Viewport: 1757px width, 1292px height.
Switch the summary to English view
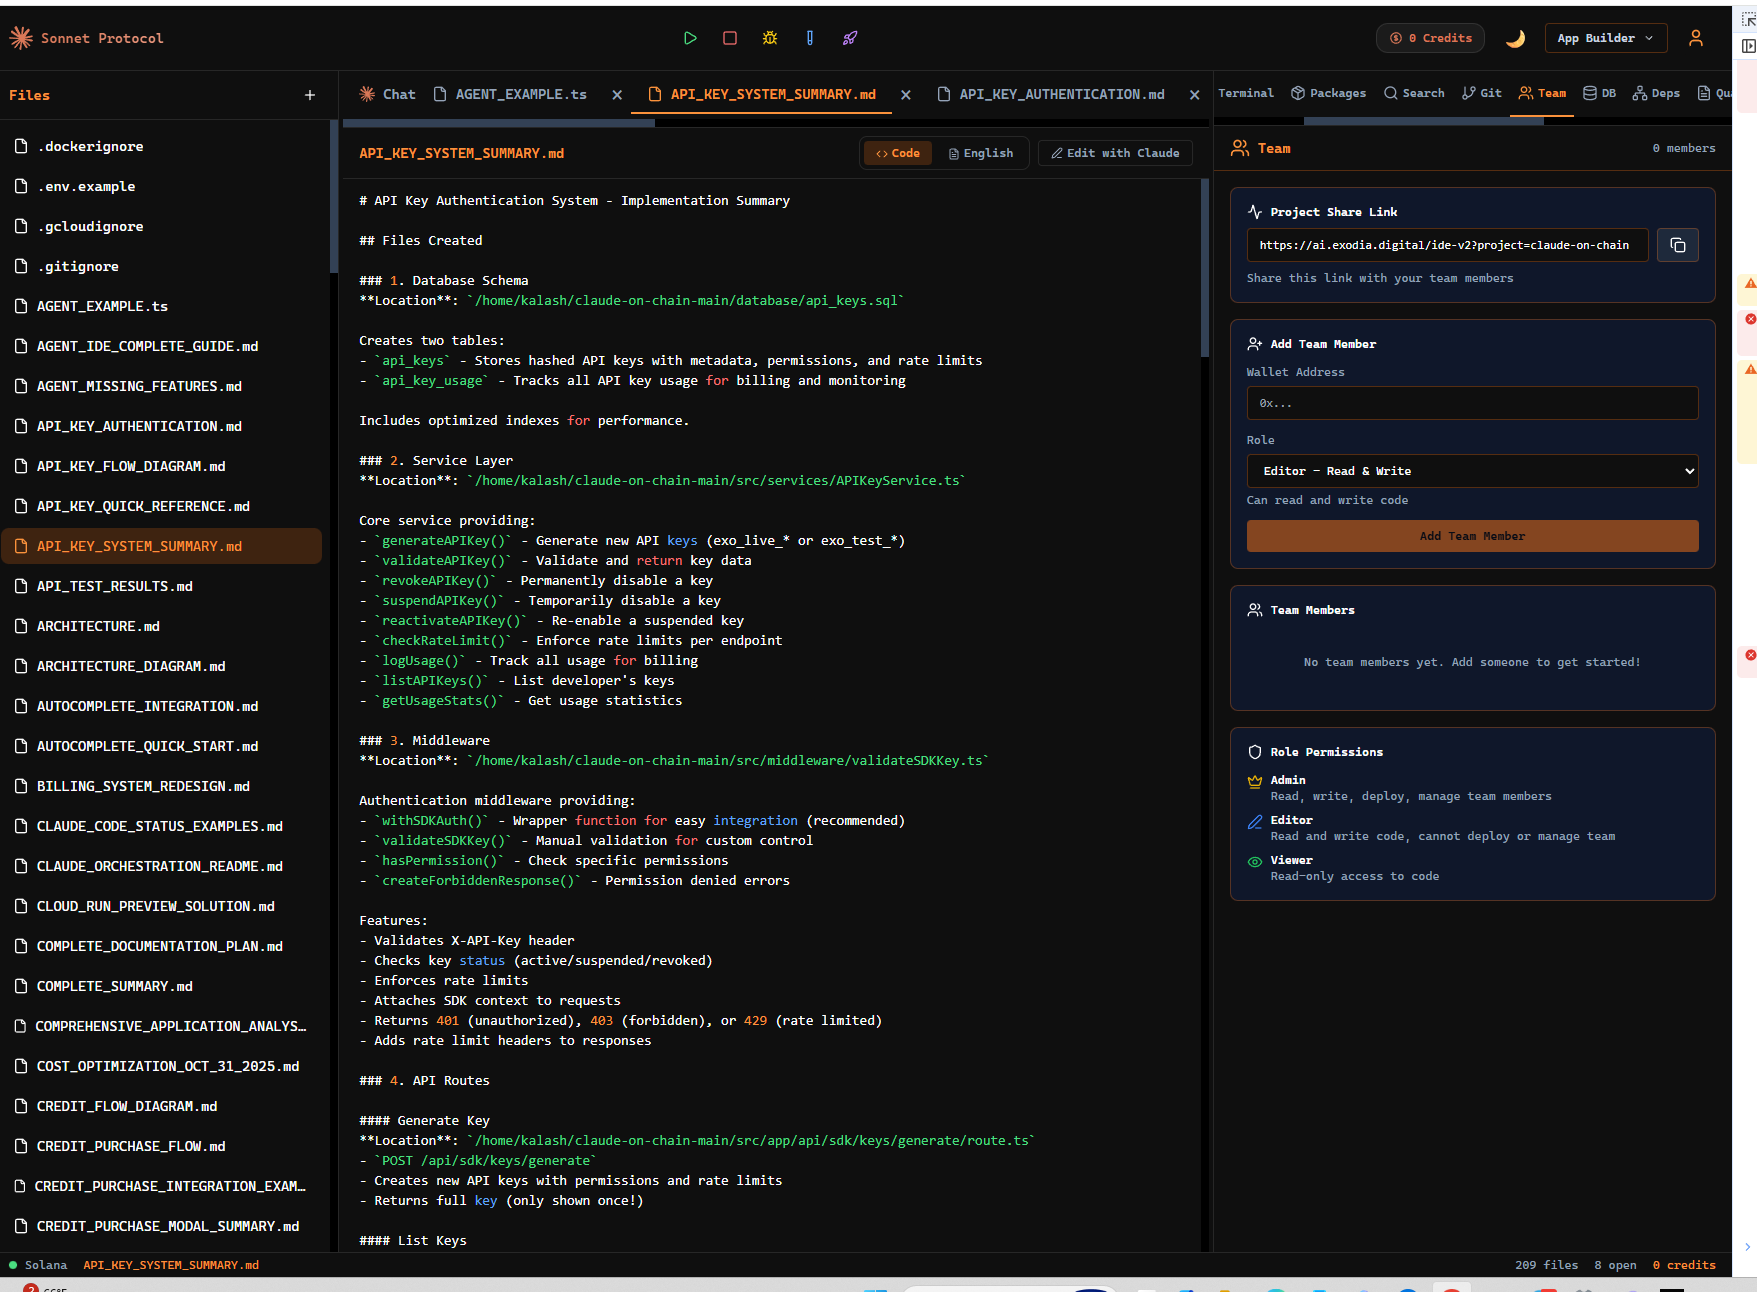click(981, 153)
